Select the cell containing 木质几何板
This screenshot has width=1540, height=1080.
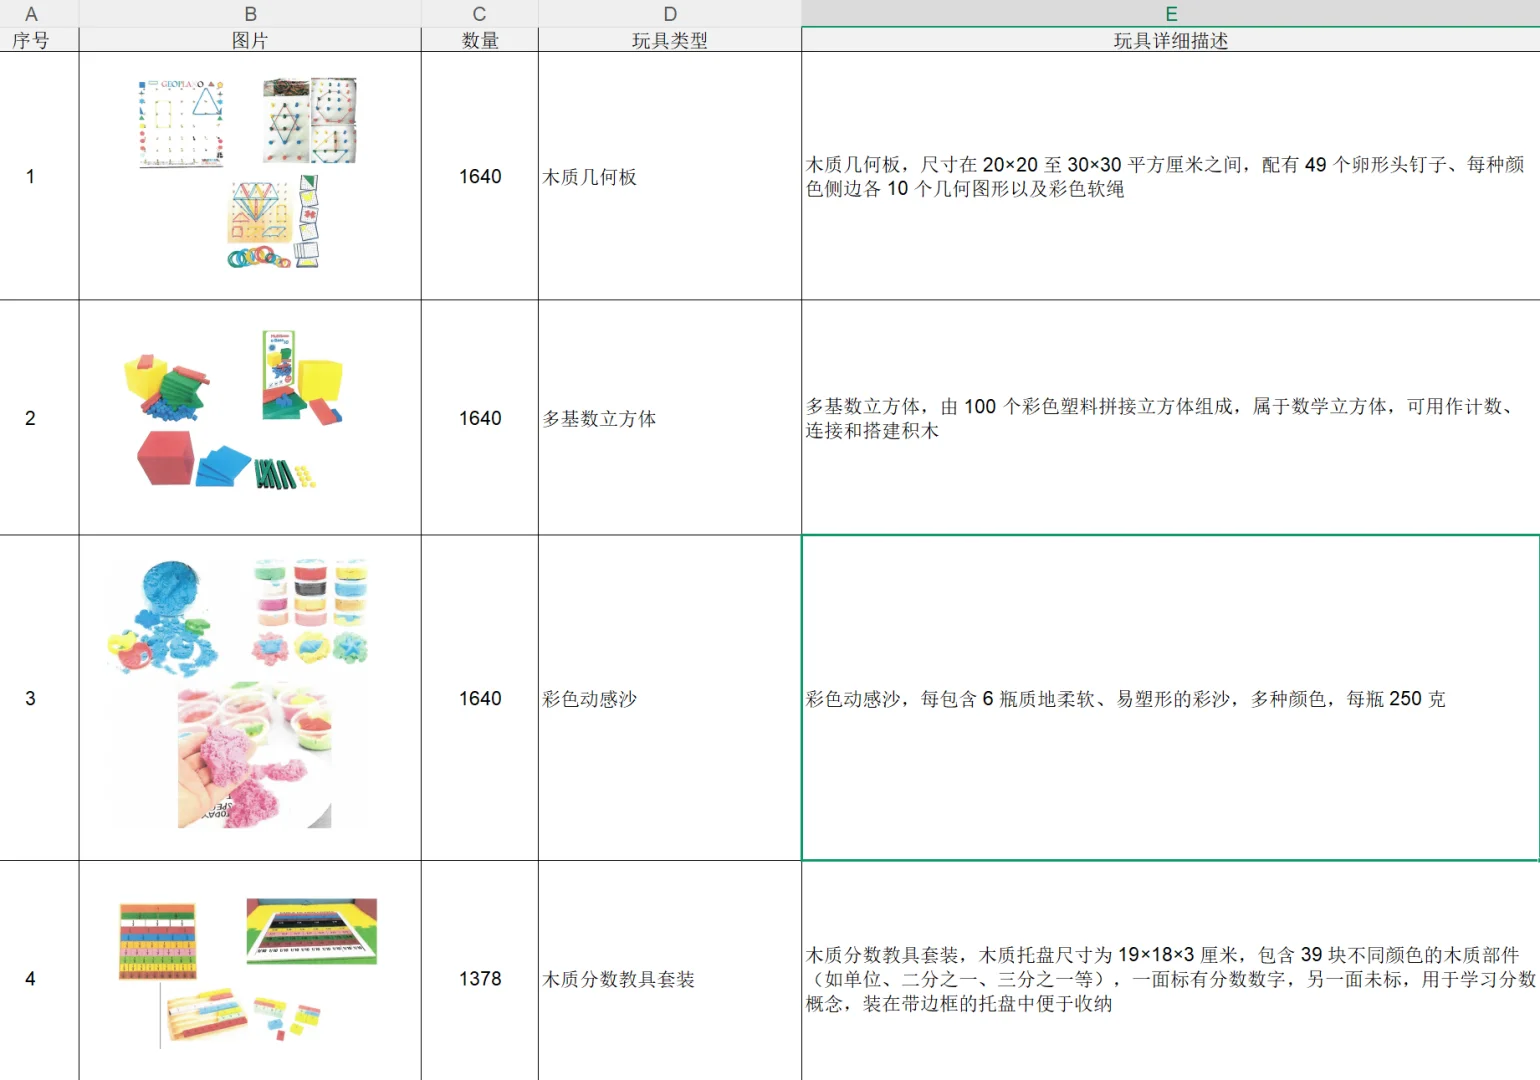tap(669, 177)
